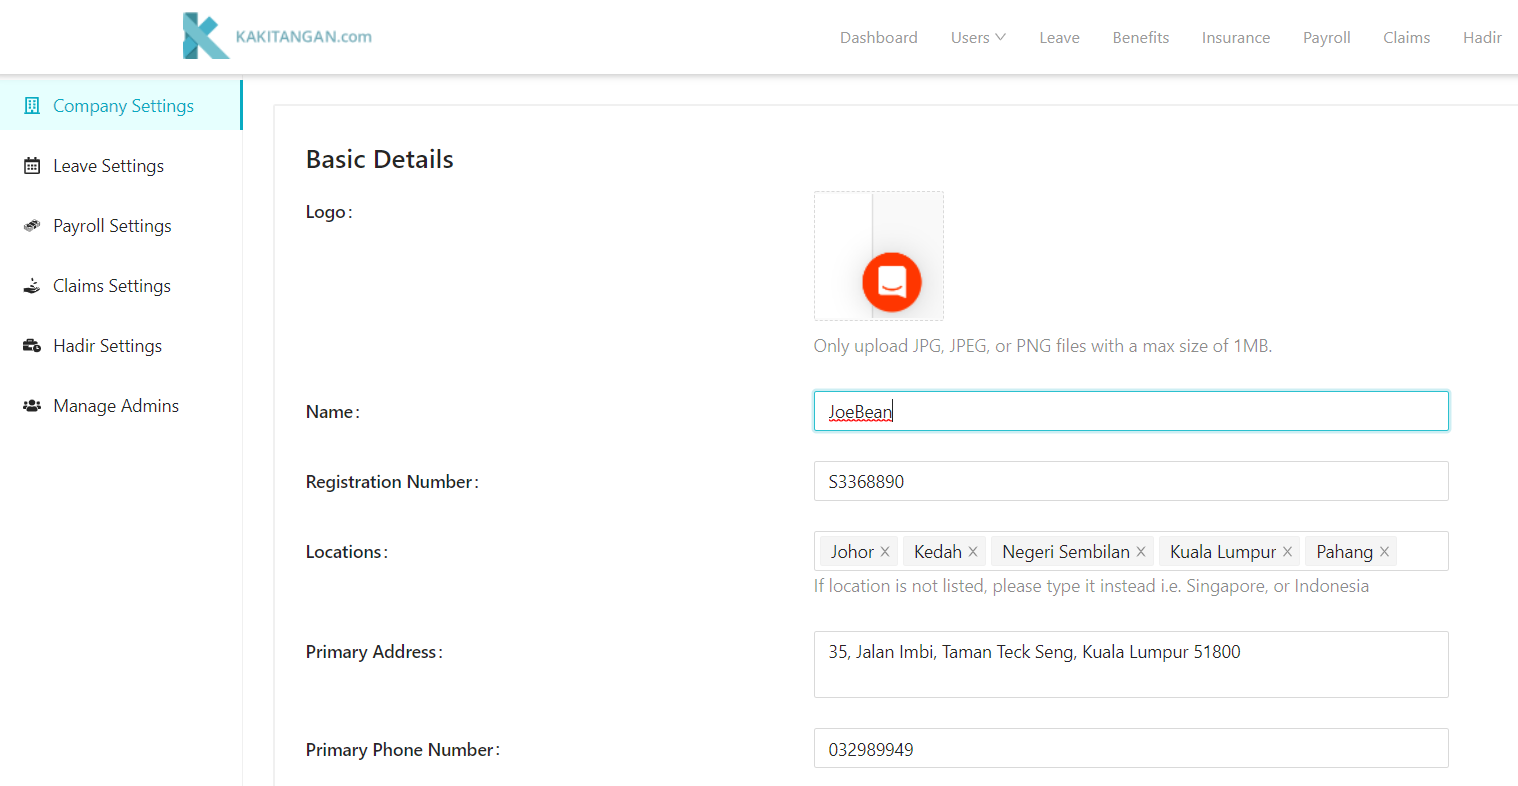1518x786 pixels.
Task: Open Leave Settings in sidebar
Action: pos(108,166)
